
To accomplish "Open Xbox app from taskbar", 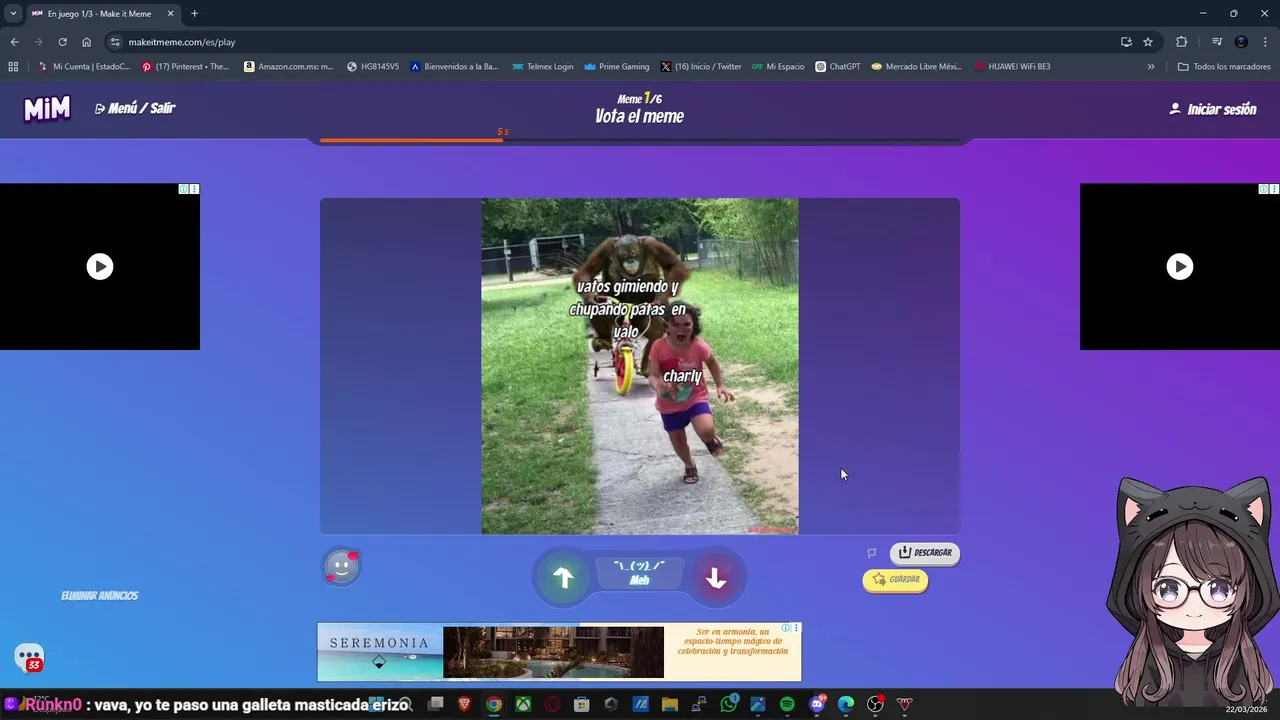I will 523,704.
